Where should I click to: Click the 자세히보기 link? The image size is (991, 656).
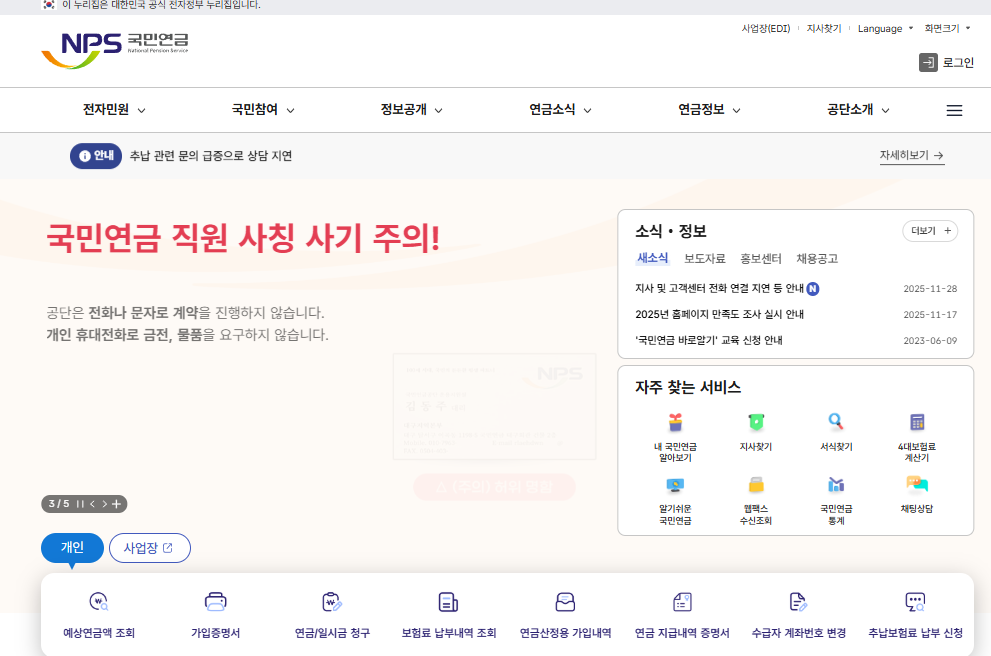[x=912, y=155]
